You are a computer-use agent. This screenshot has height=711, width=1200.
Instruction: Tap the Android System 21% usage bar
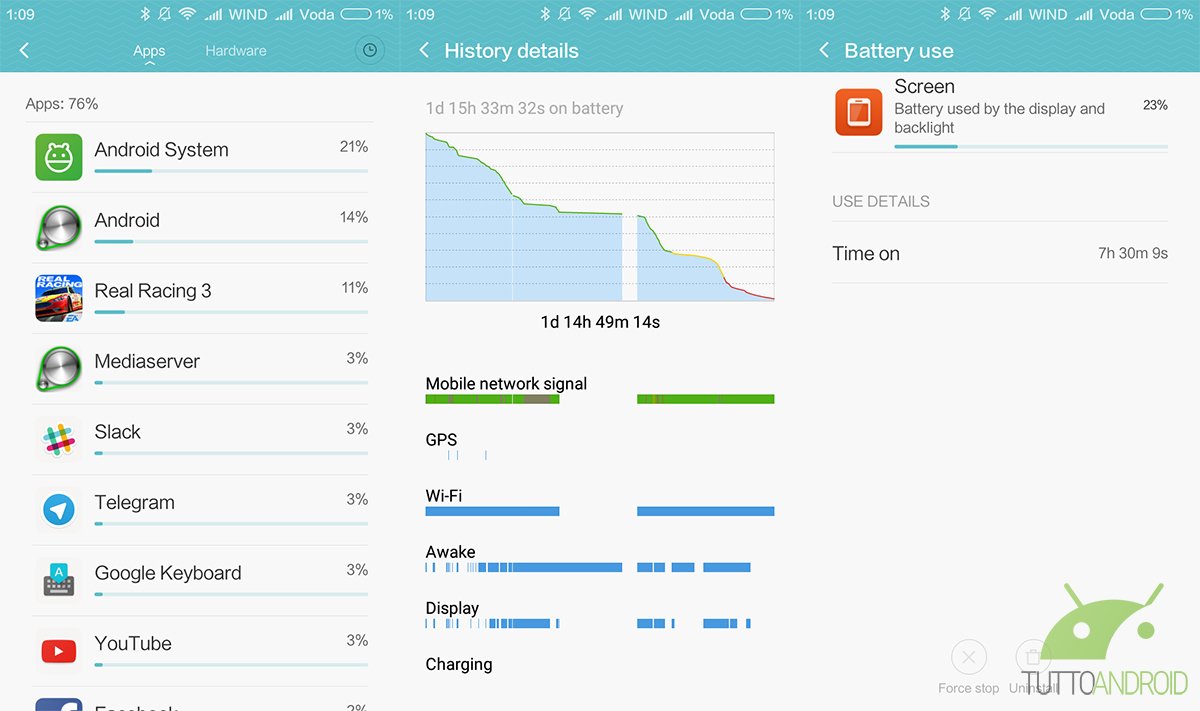click(231, 171)
